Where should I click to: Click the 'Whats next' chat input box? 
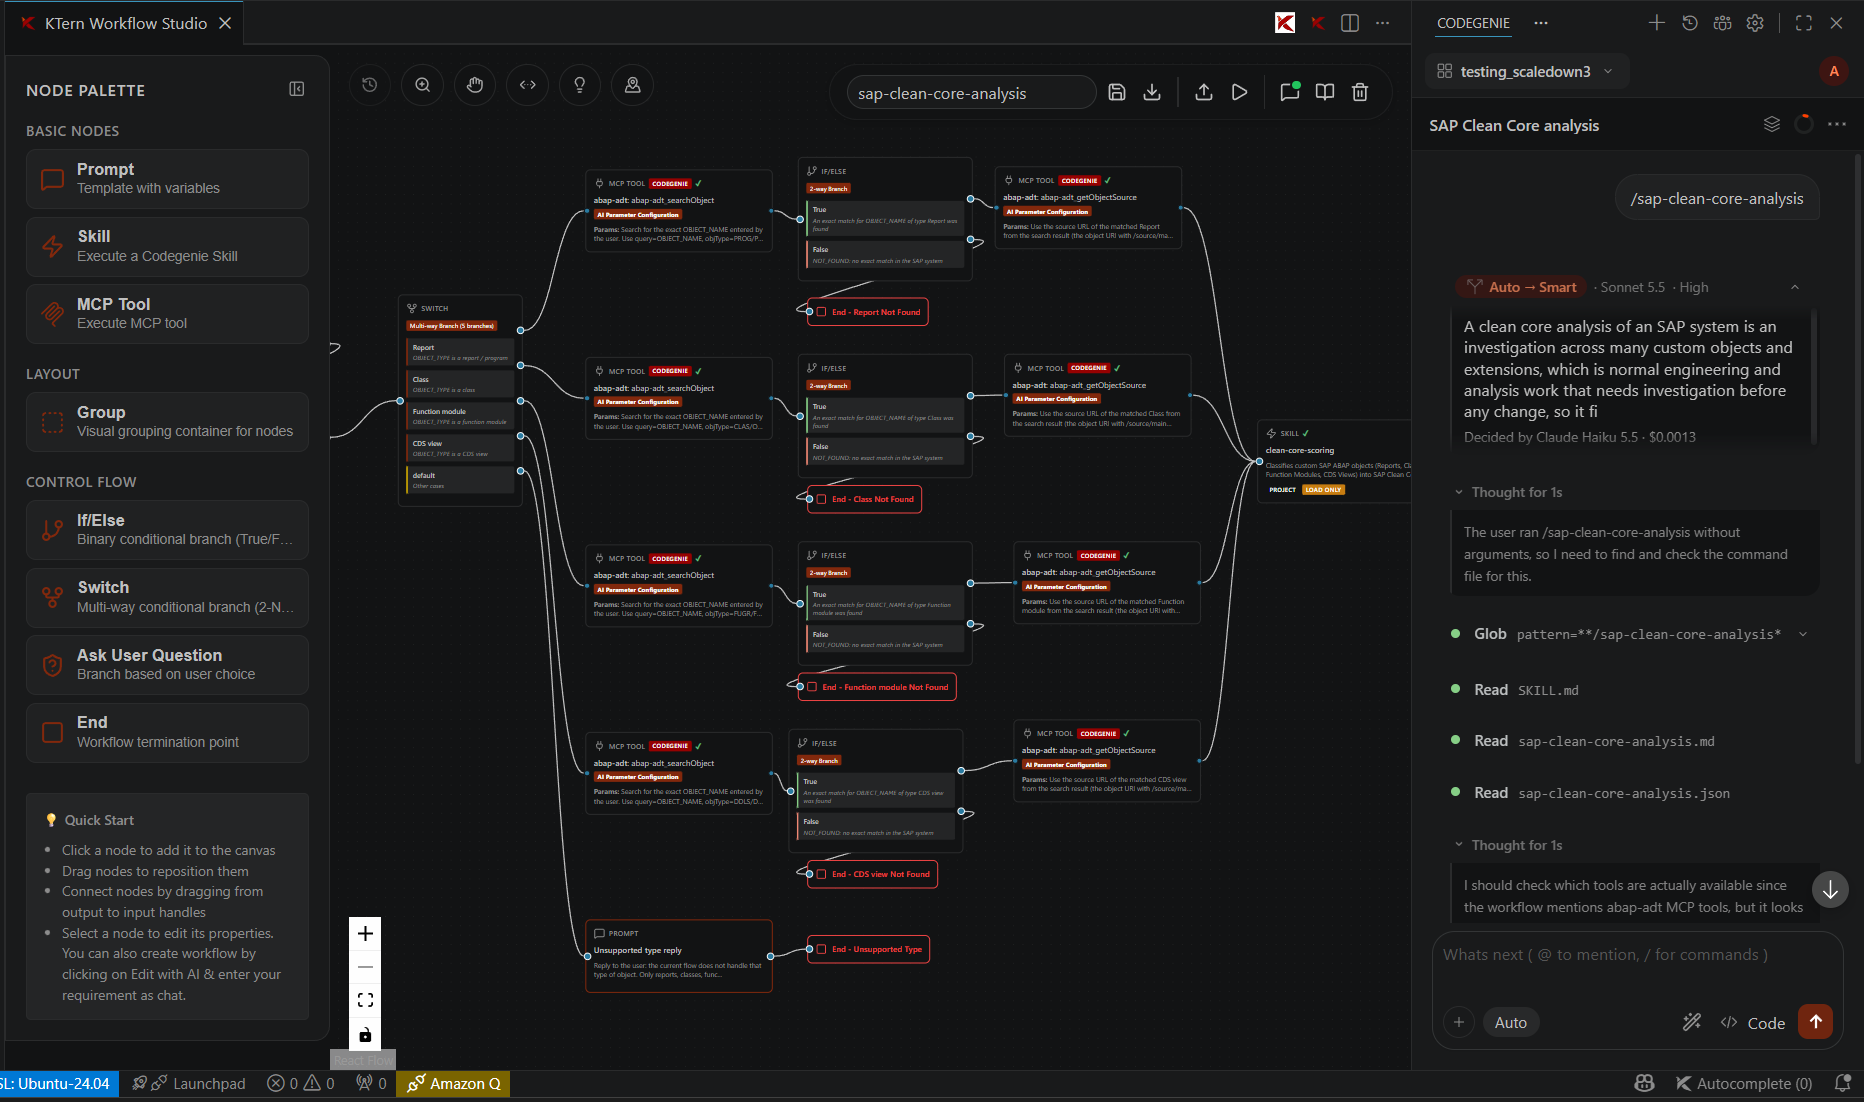pos(1636,955)
